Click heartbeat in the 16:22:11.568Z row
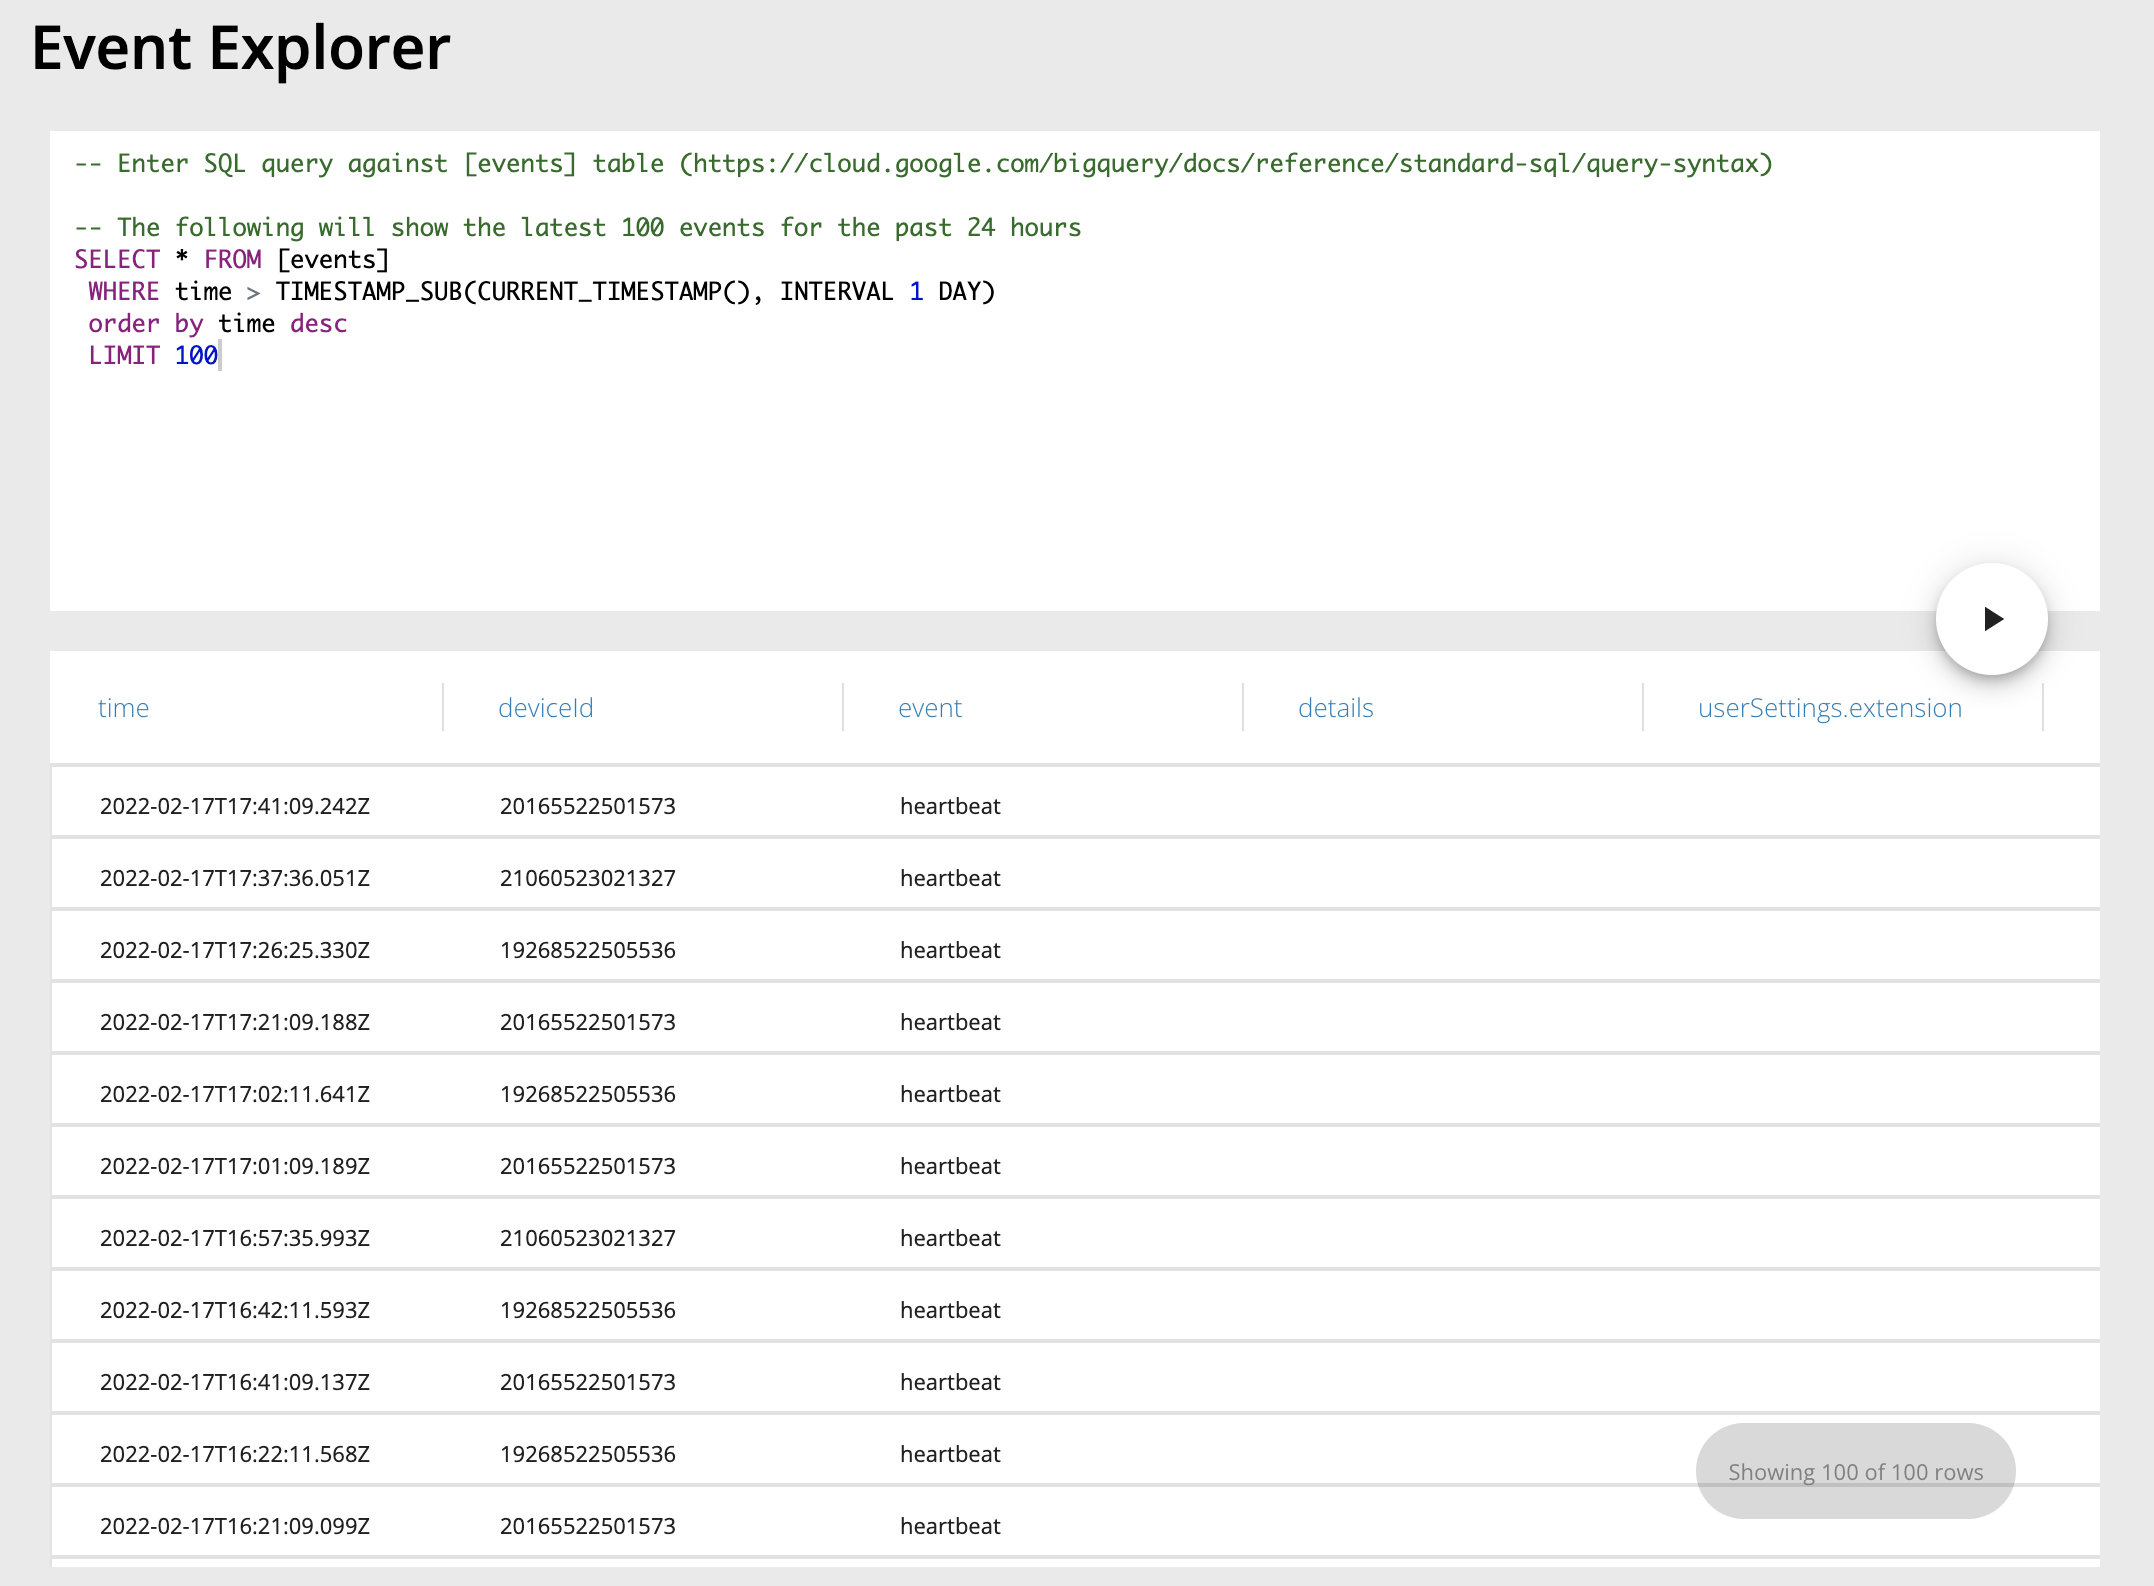This screenshot has width=2154, height=1586. (950, 1454)
